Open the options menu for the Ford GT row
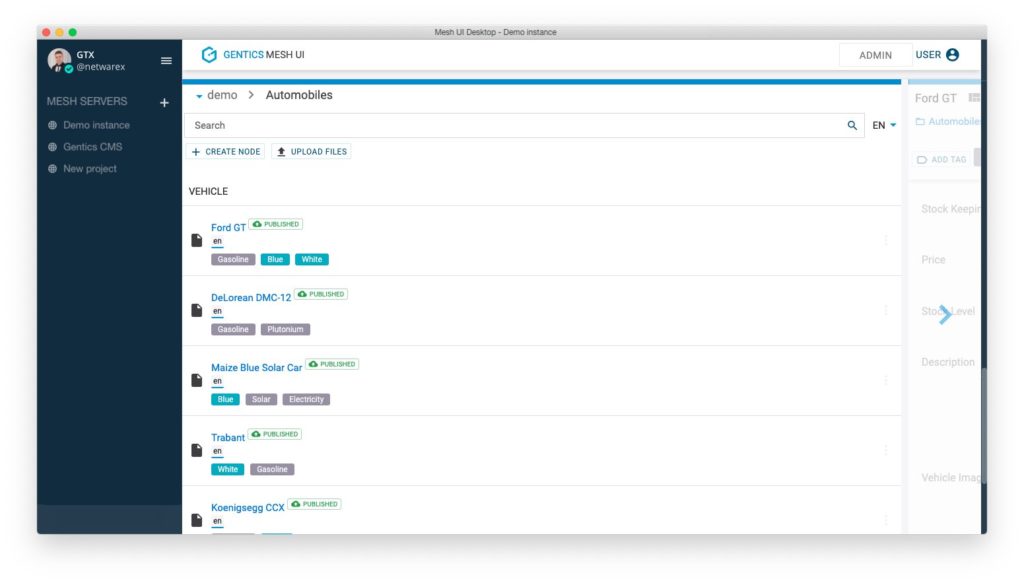The height and width of the screenshot is (583, 1024). pyautogui.click(x=886, y=240)
